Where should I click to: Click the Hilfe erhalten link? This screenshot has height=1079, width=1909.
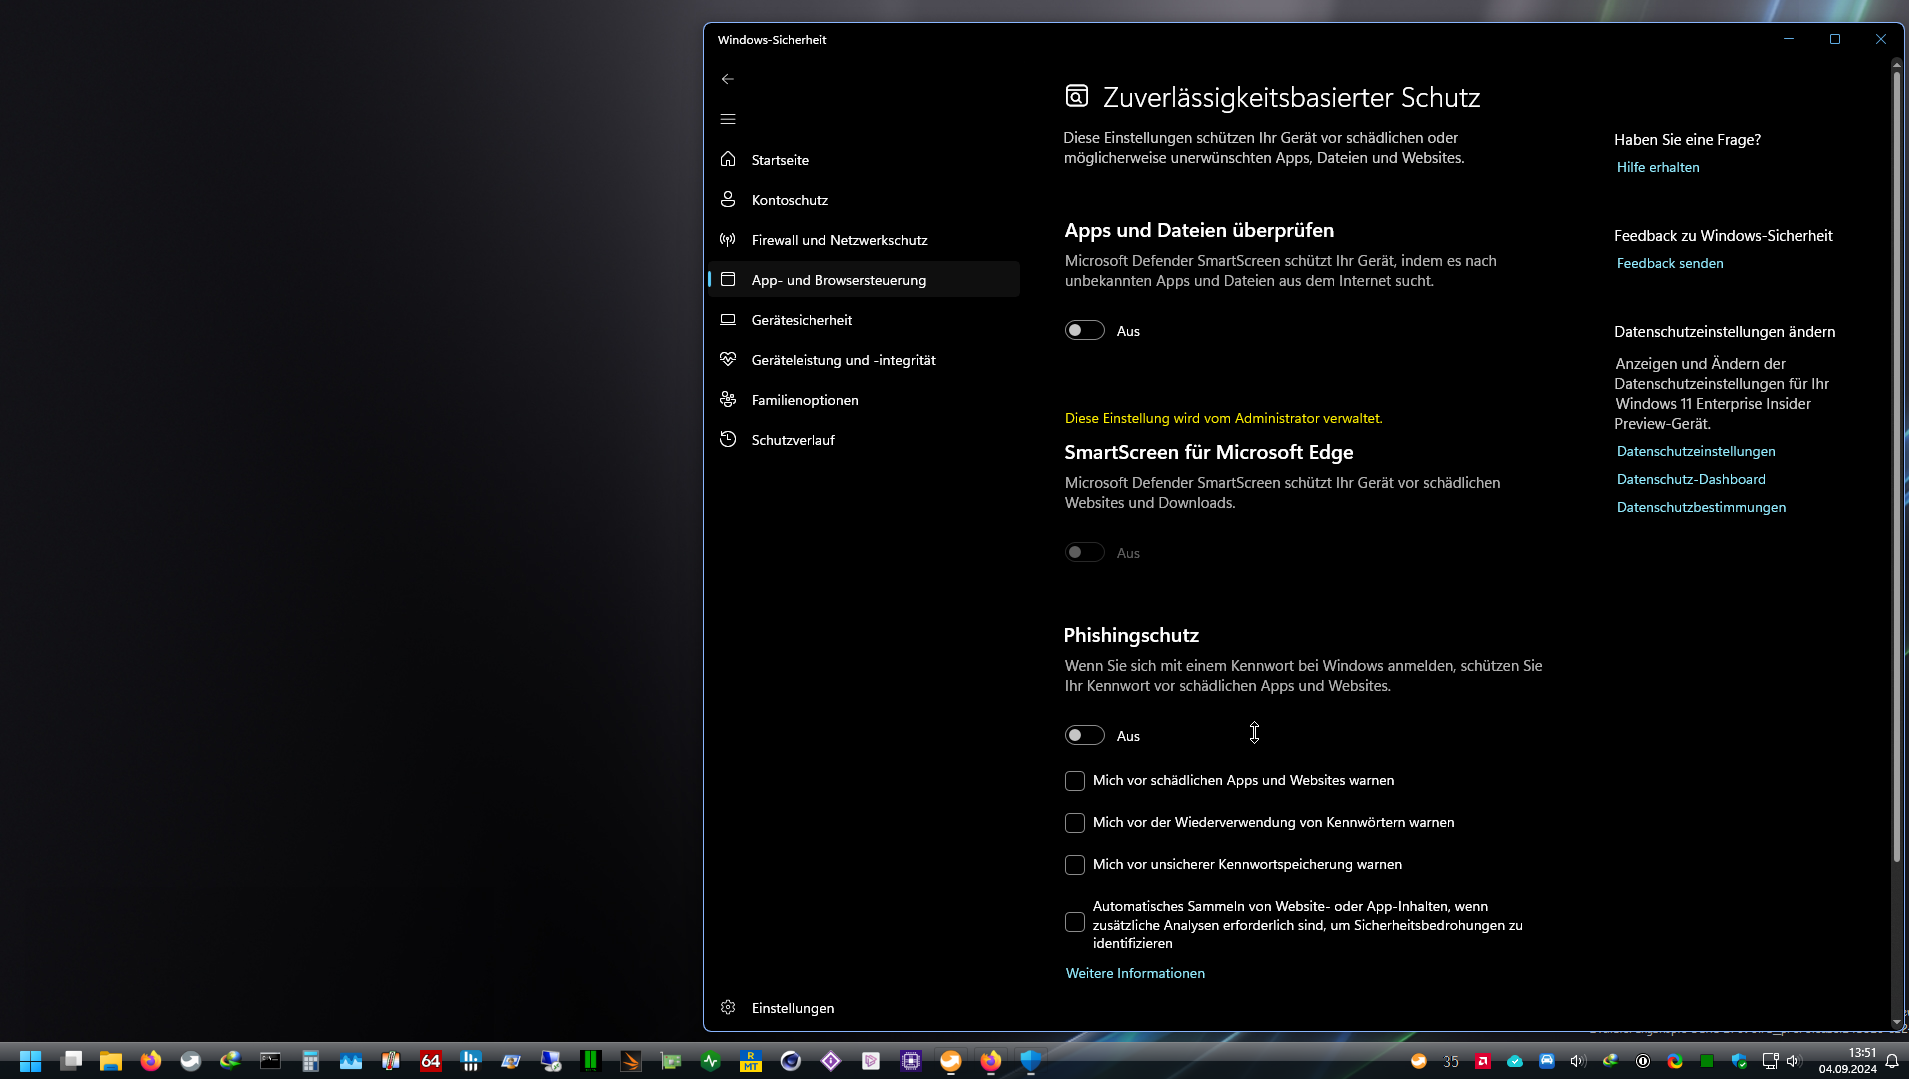pyautogui.click(x=1658, y=168)
